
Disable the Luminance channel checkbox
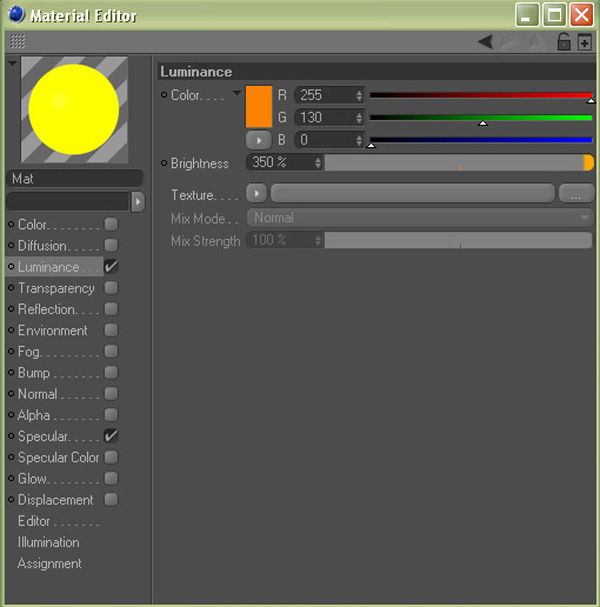(x=111, y=267)
